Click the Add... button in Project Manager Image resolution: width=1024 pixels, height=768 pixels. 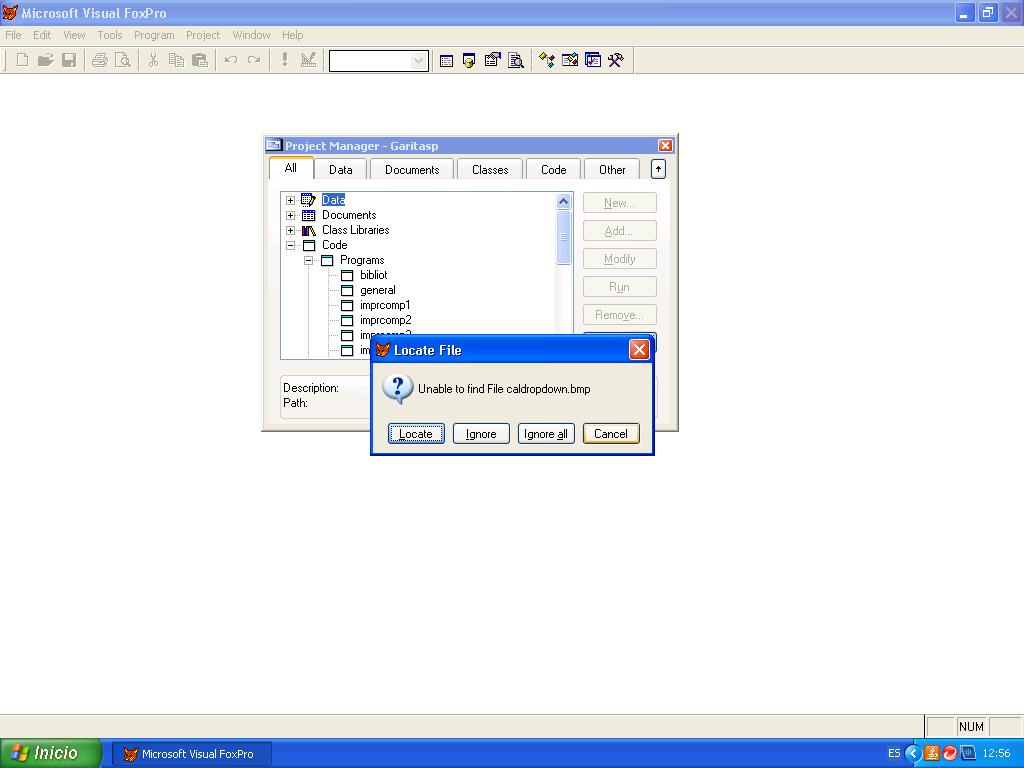point(620,231)
